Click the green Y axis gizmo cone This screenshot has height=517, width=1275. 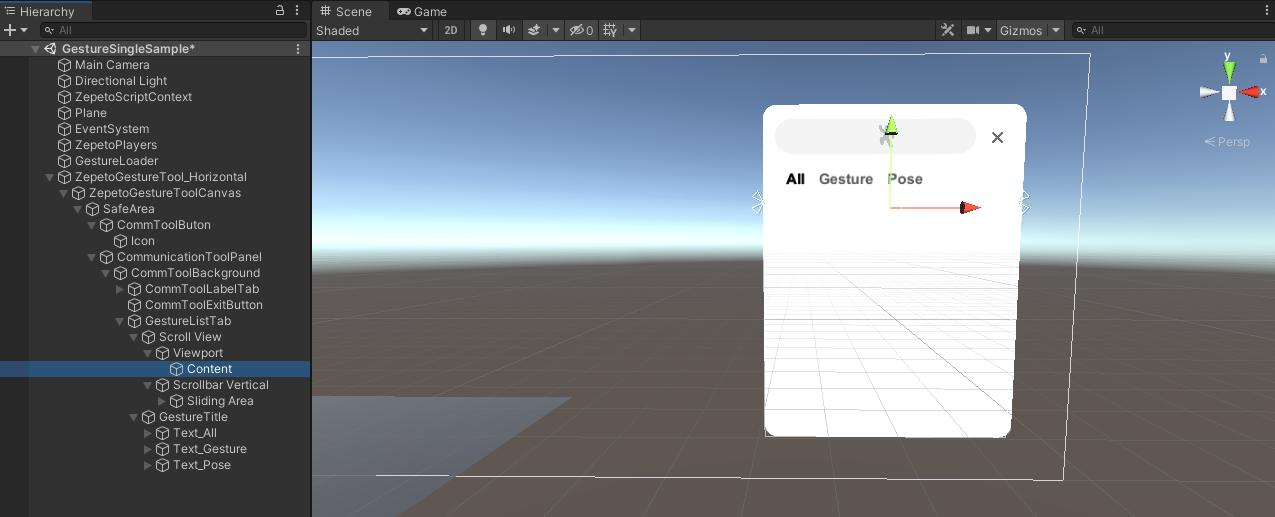pyautogui.click(x=1229, y=69)
